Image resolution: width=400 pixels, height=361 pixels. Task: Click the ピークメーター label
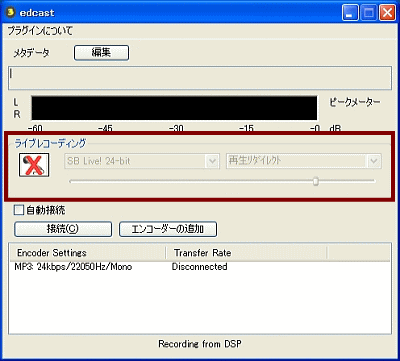355,103
